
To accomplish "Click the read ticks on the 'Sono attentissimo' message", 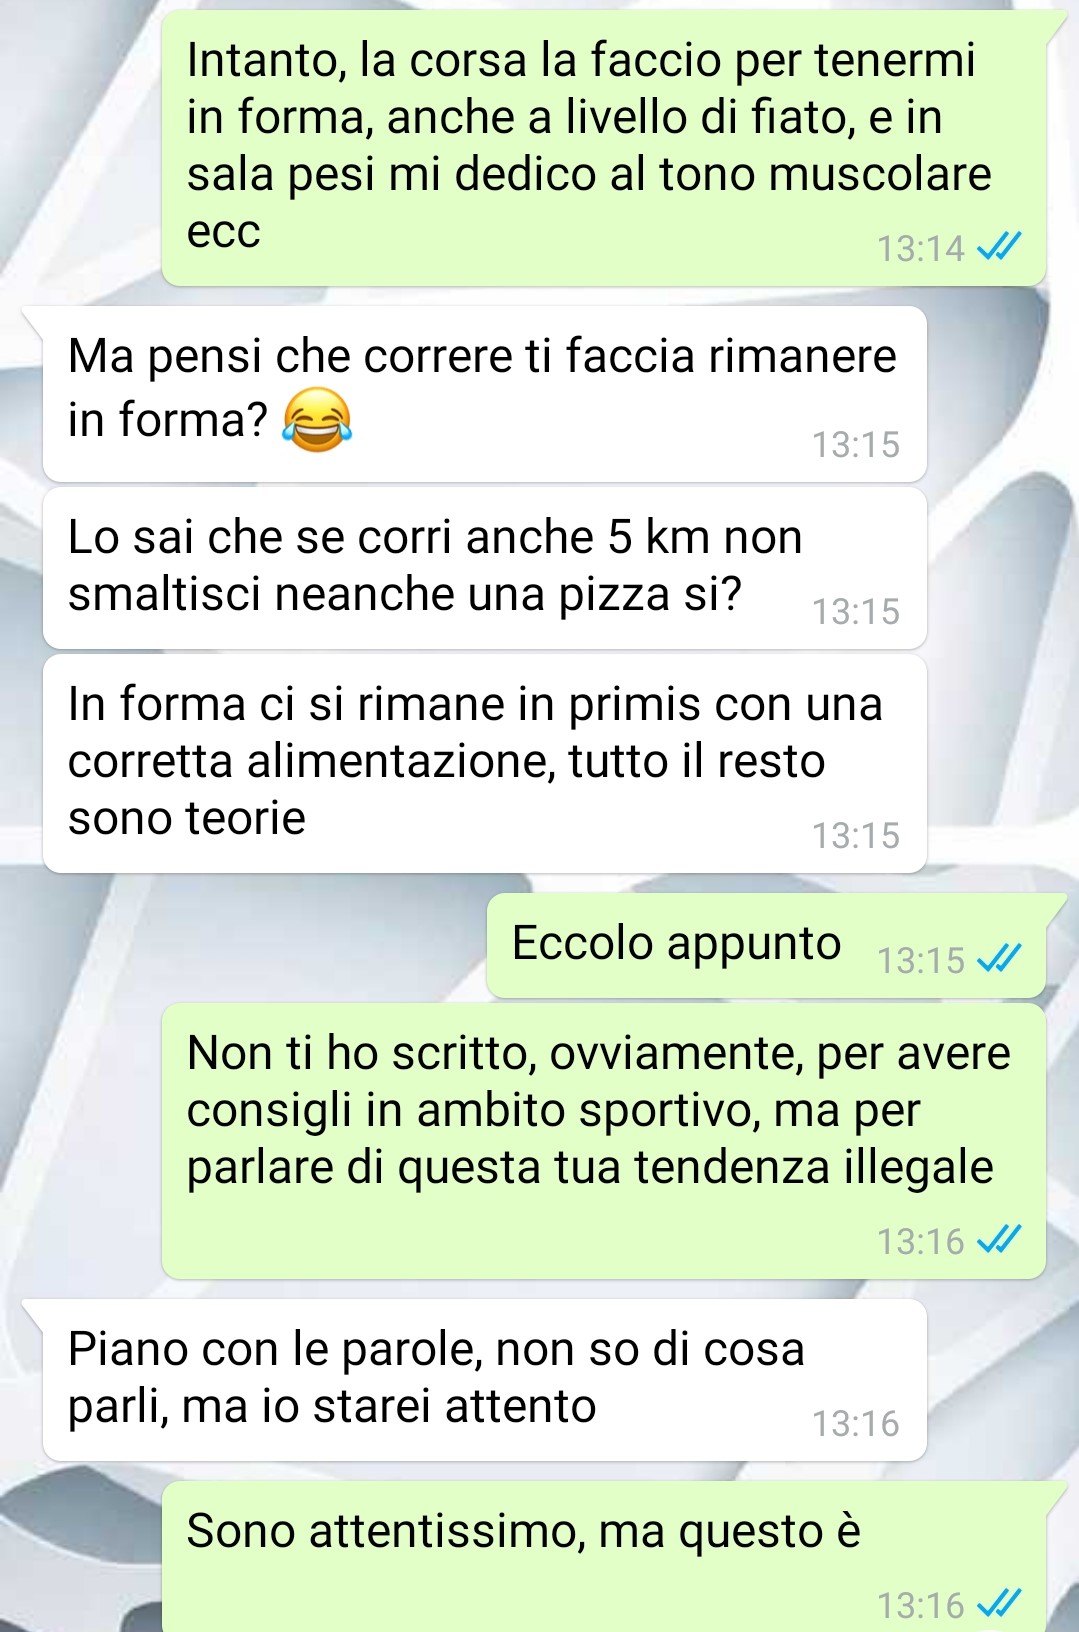I will [x=999, y=1604].
